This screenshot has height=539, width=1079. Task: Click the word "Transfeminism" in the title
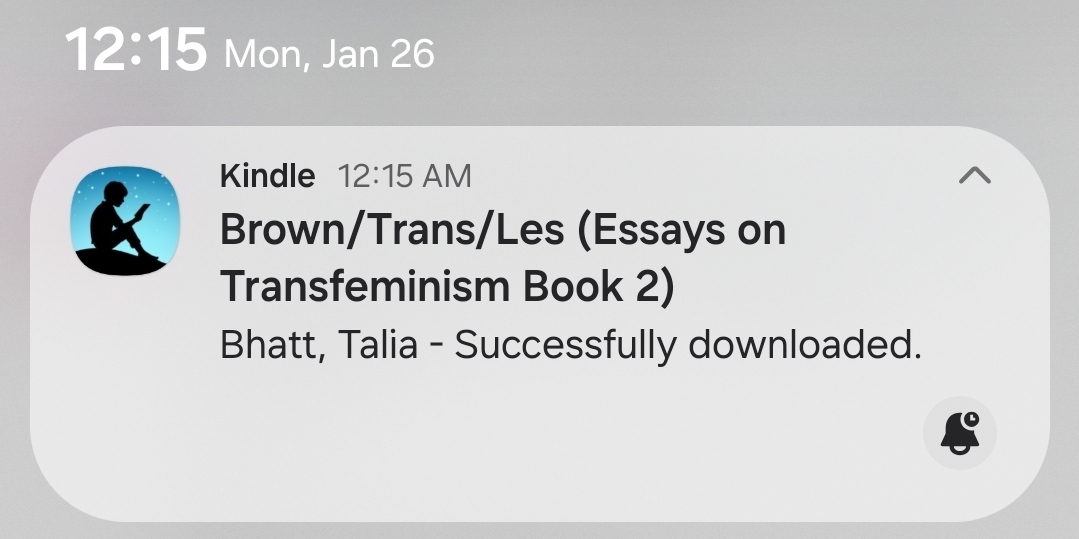[x=365, y=287]
